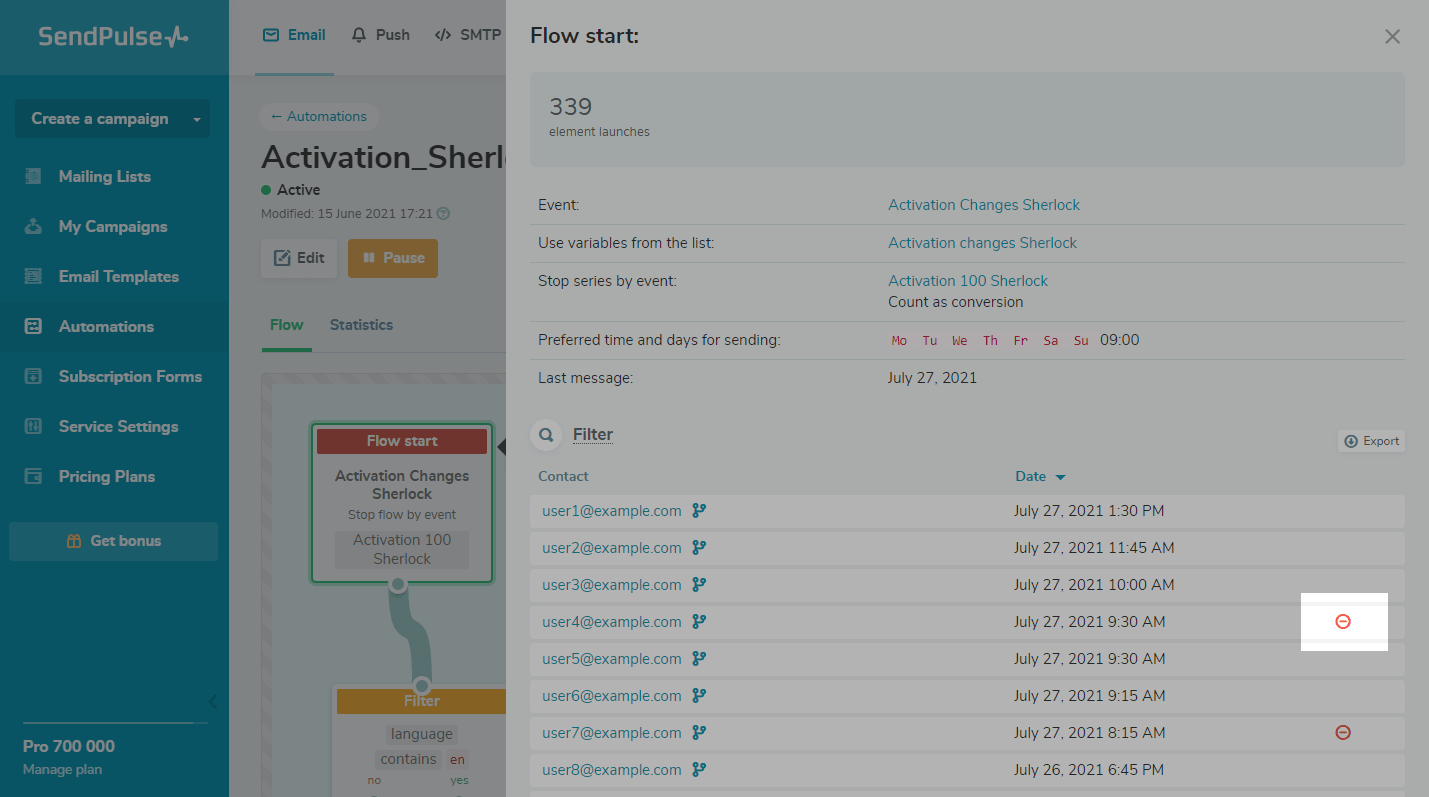Open the Filter link

(x=593, y=435)
